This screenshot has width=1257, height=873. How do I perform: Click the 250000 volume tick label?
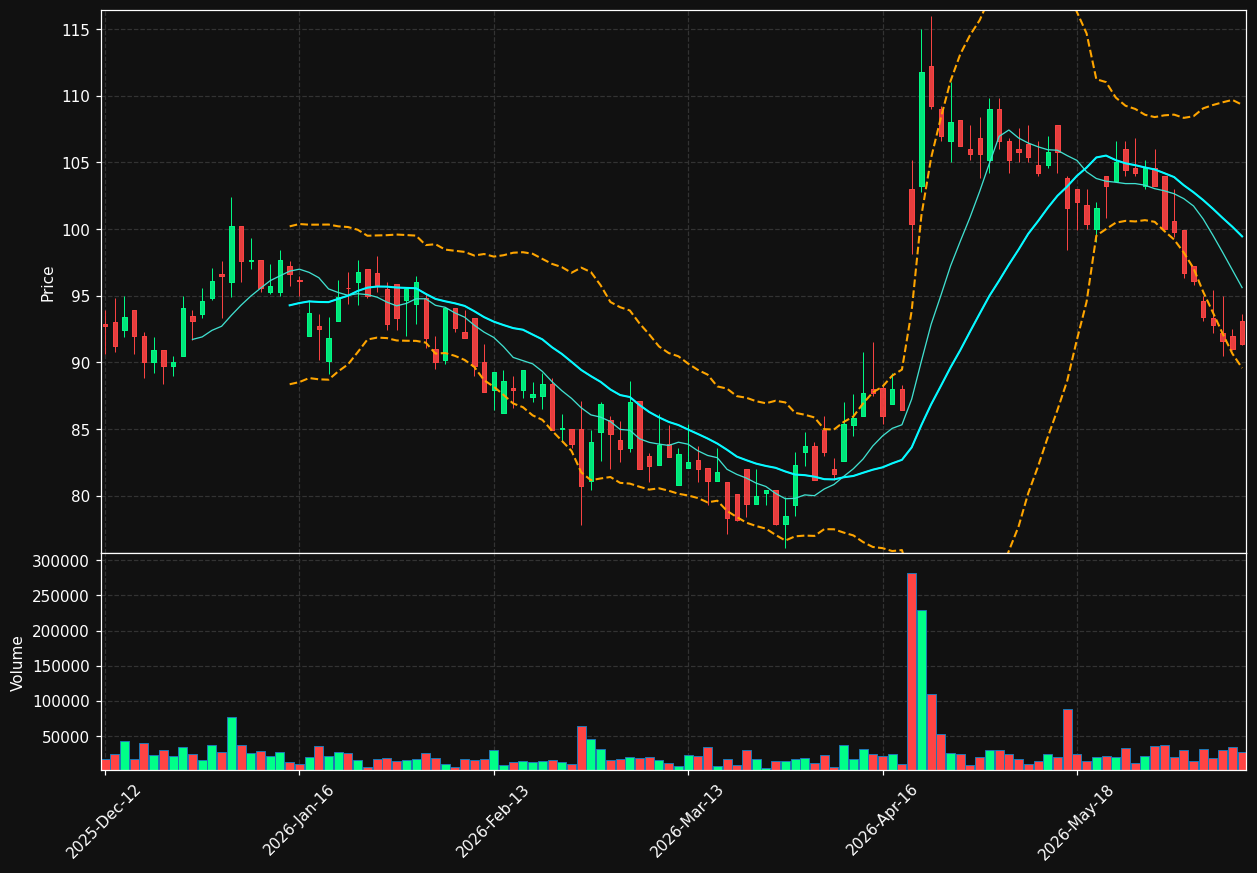coord(62,597)
